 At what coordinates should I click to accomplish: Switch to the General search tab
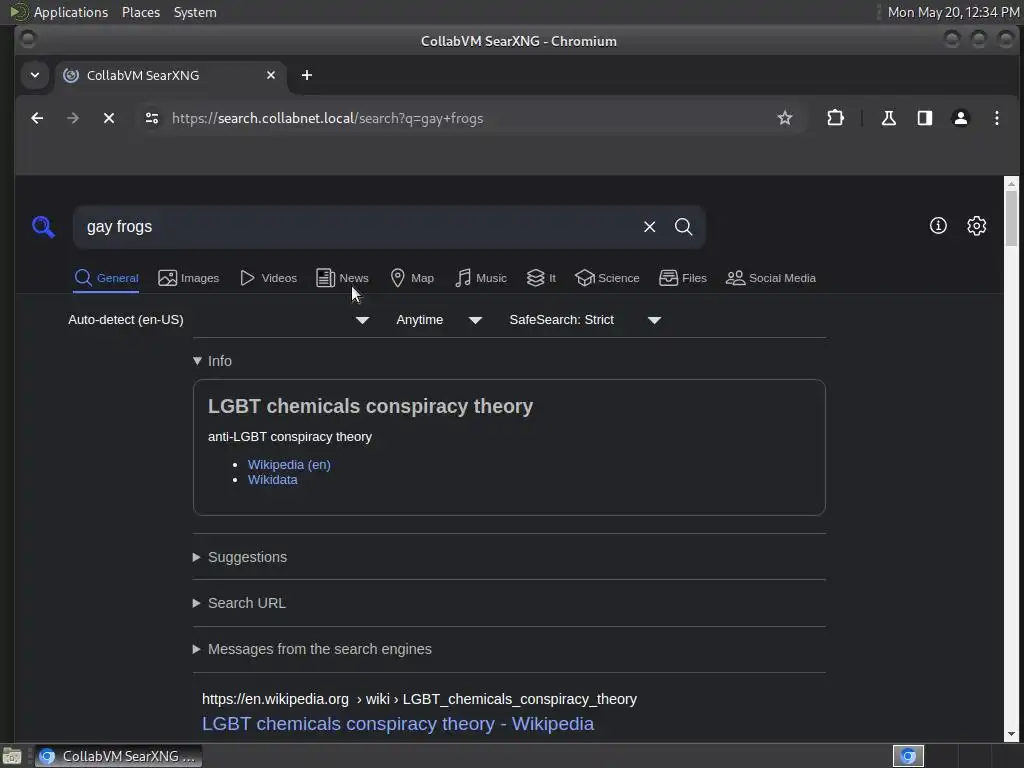[106, 278]
